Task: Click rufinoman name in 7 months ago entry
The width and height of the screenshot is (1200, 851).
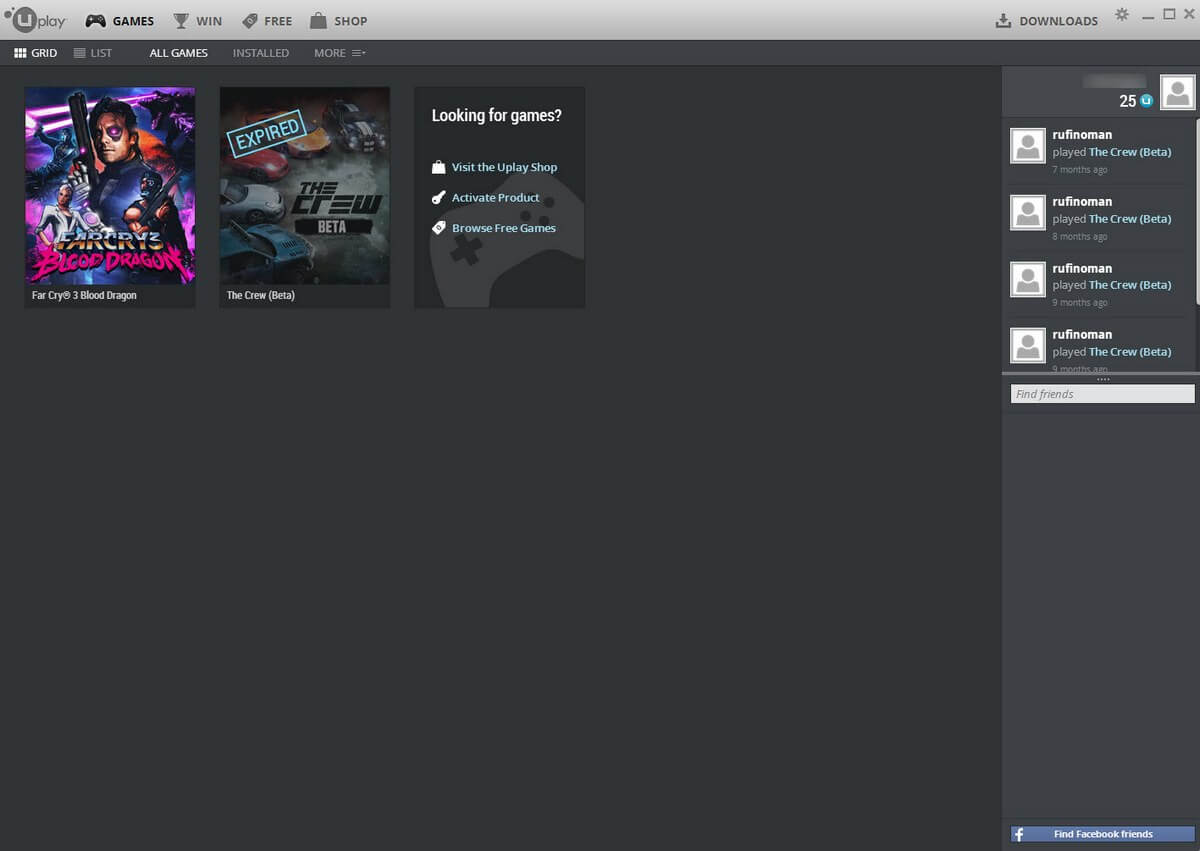Action: [x=1082, y=135]
